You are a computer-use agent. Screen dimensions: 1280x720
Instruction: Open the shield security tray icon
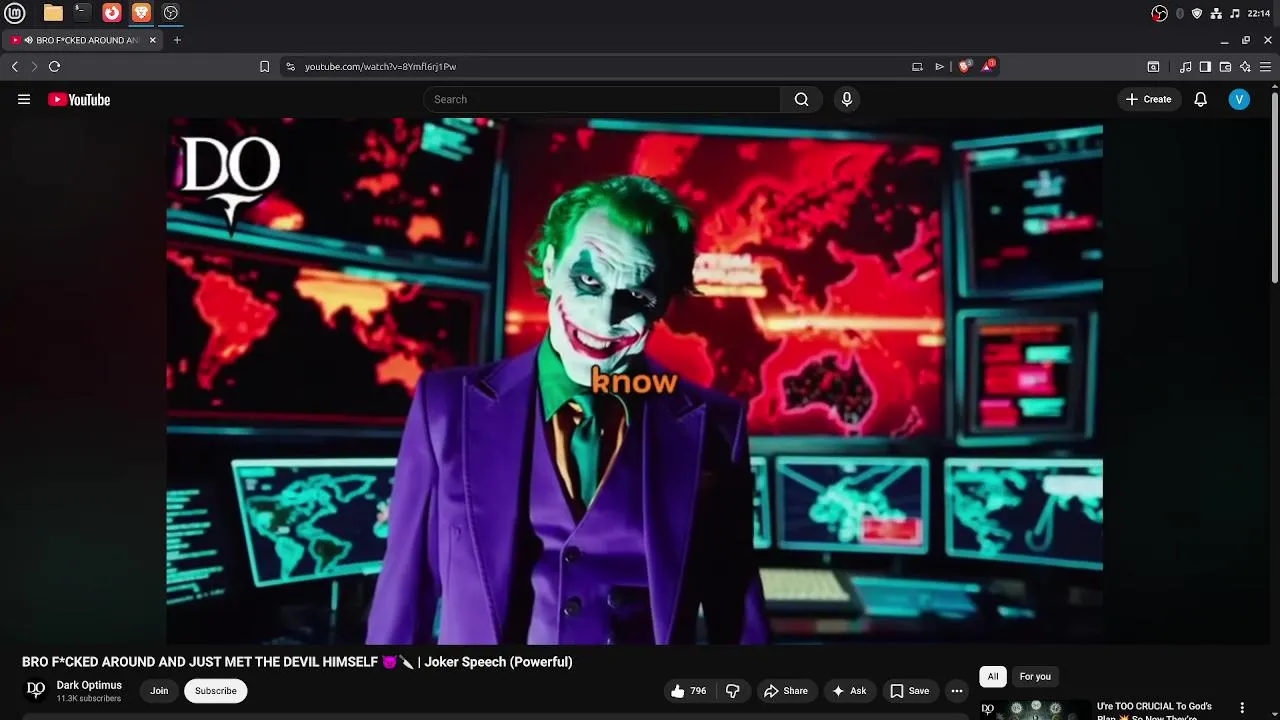(x=1197, y=13)
